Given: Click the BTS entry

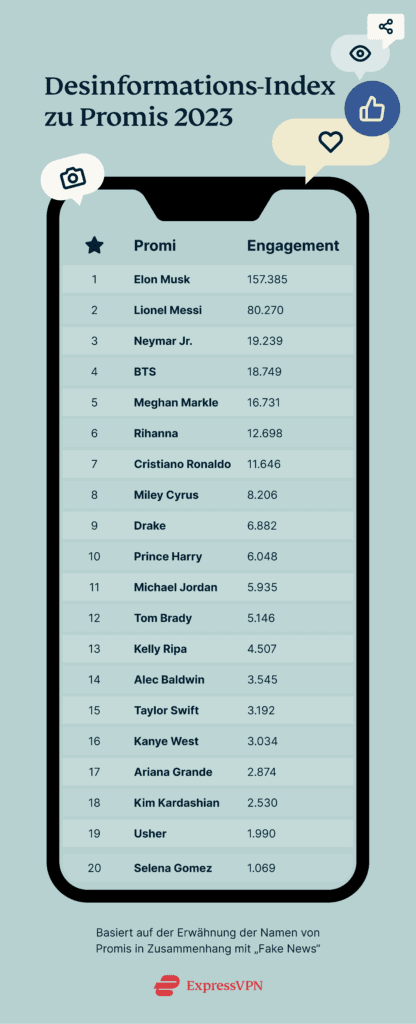Looking at the screenshot, I should click(x=145, y=372).
